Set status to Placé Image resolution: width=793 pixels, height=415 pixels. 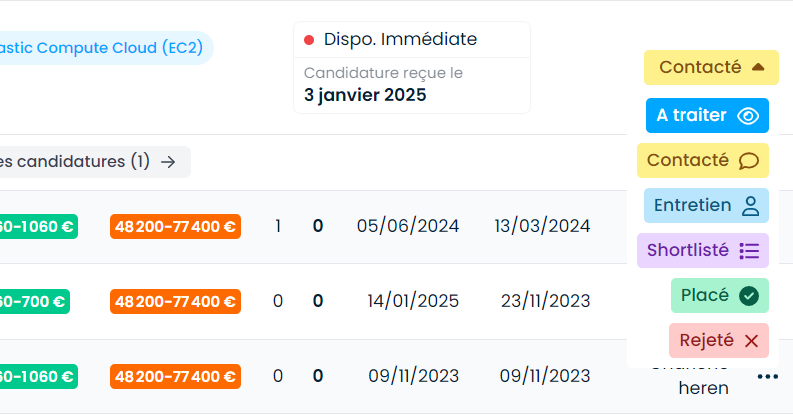tap(720, 296)
